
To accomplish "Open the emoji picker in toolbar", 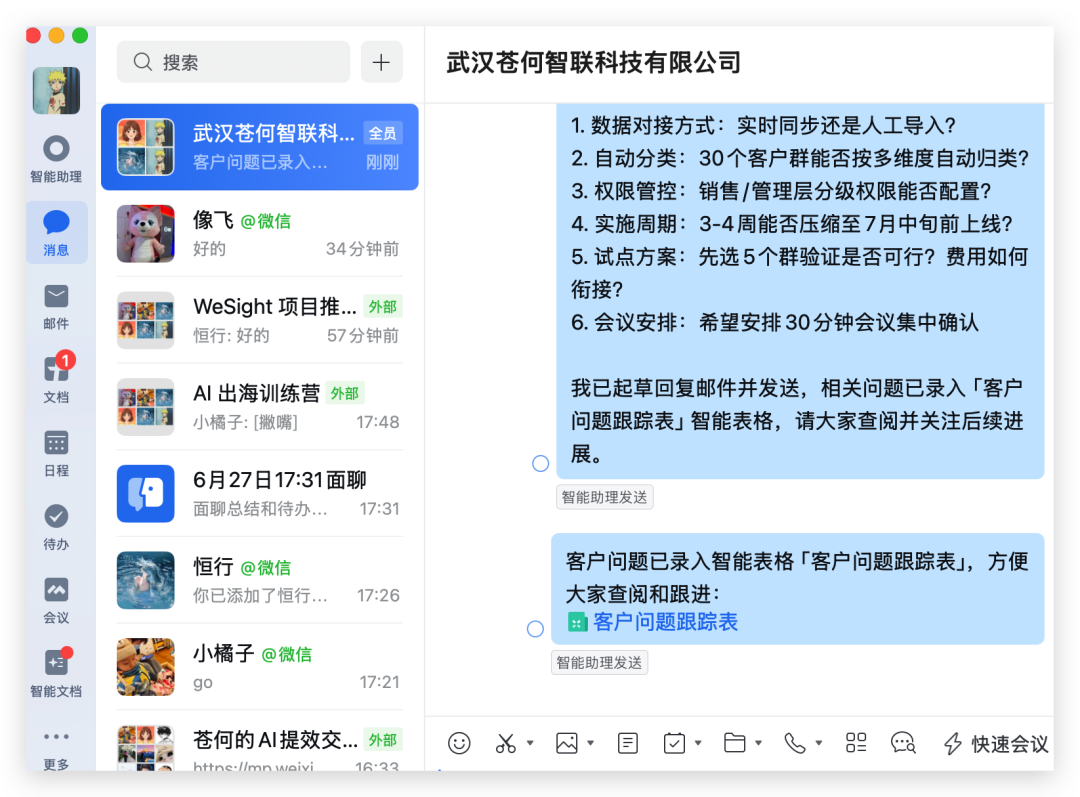I will click(x=459, y=743).
